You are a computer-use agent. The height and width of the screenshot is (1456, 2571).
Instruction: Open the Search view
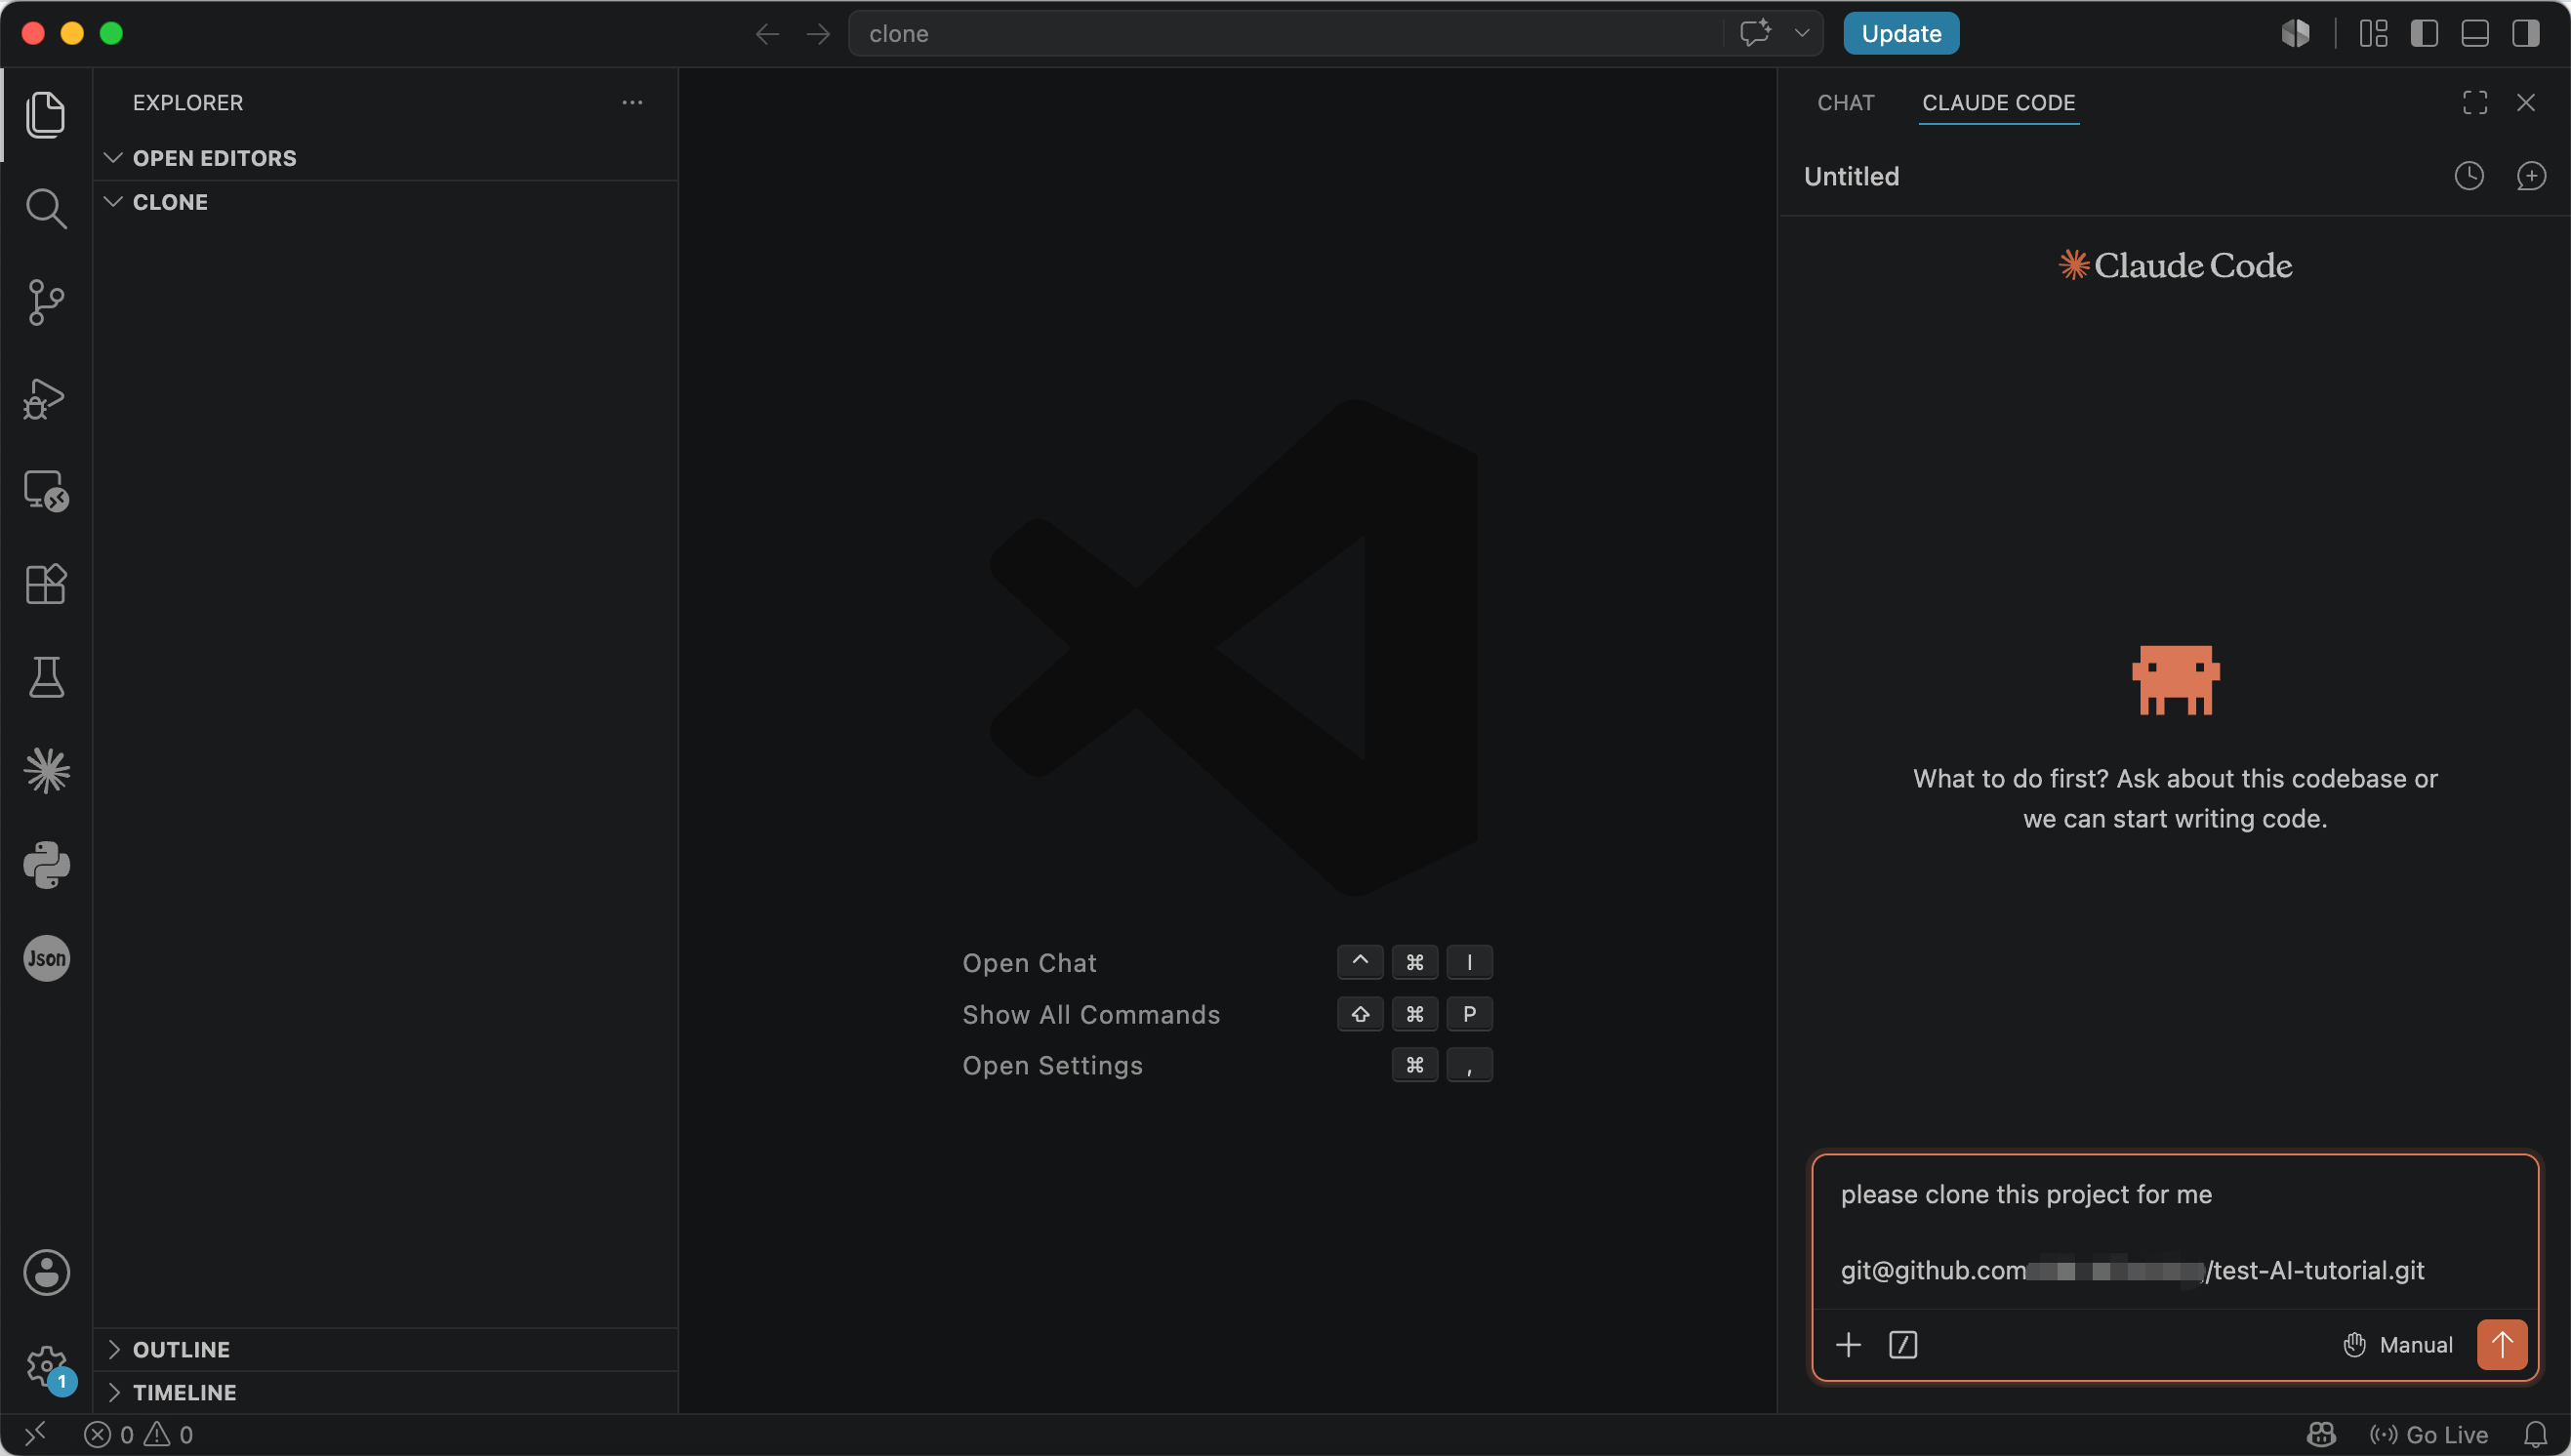coord(46,208)
